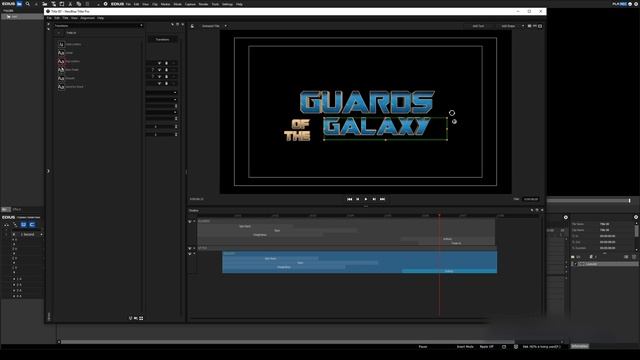Play the title preview

tap(366, 199)
